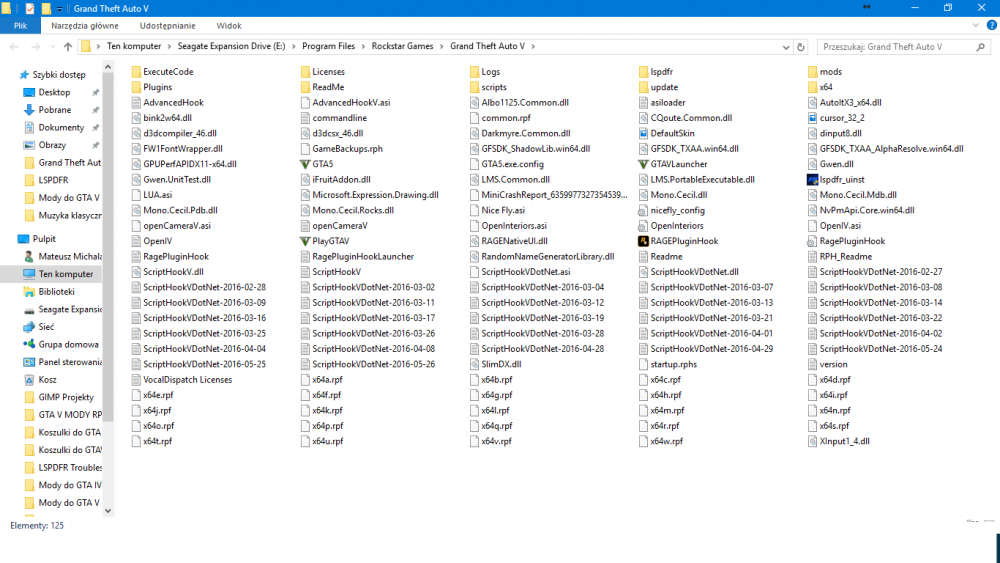Image resolution: width=1000 pixels, height=563 pixels.
Task: Select the DefaultSkin file icon
Action: 643,133
